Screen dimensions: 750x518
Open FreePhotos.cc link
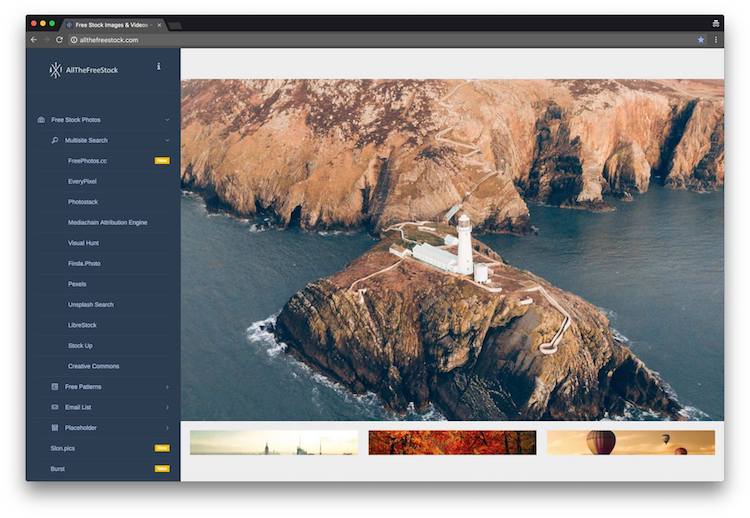point(88,161)
